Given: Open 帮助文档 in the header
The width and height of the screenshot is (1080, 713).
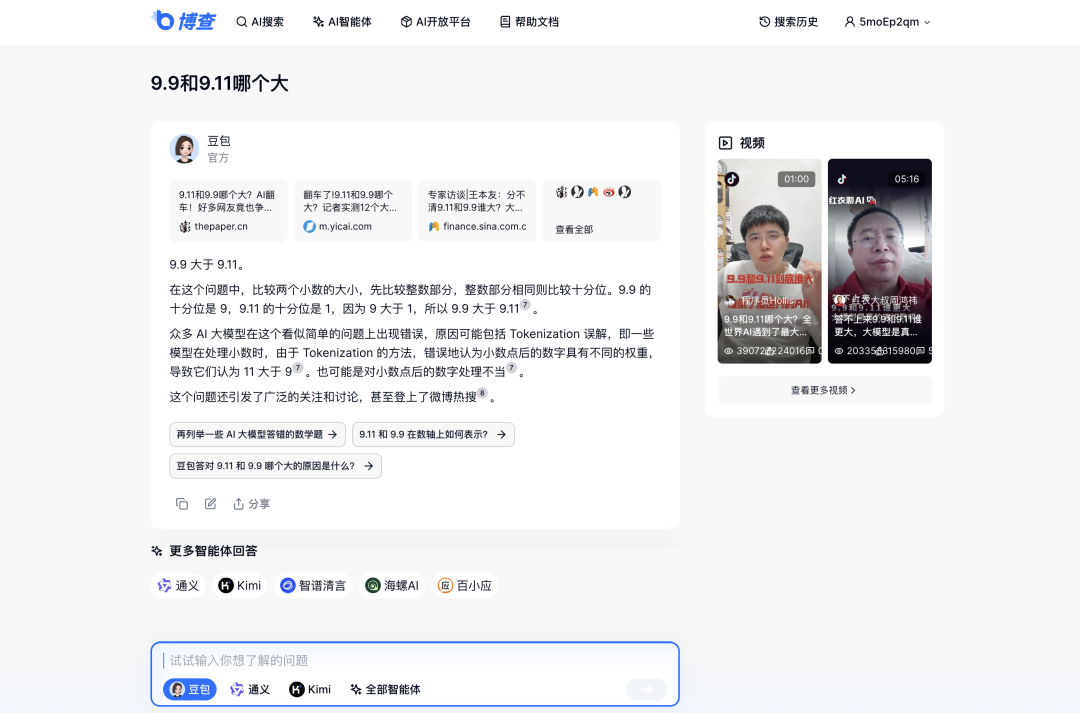Looking at the screenshot, I should [x=529, y=22].
